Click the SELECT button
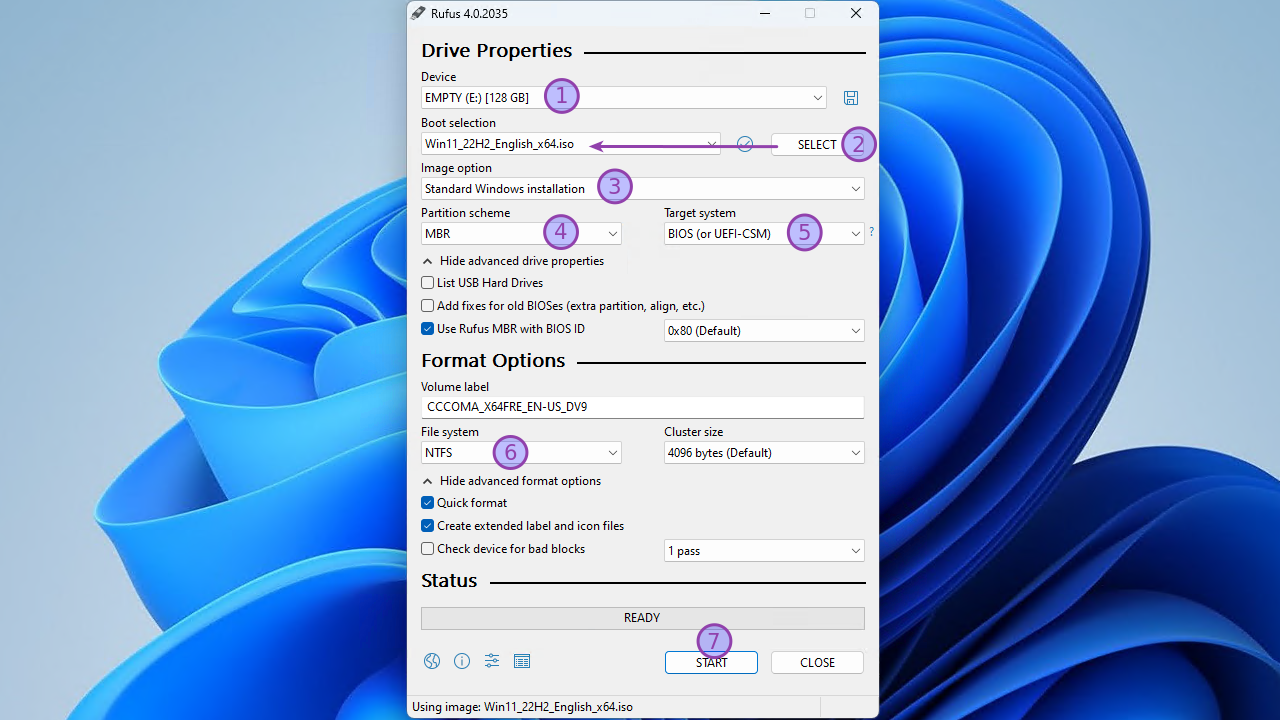1280x720 pixels. click(x=817, y=145)
